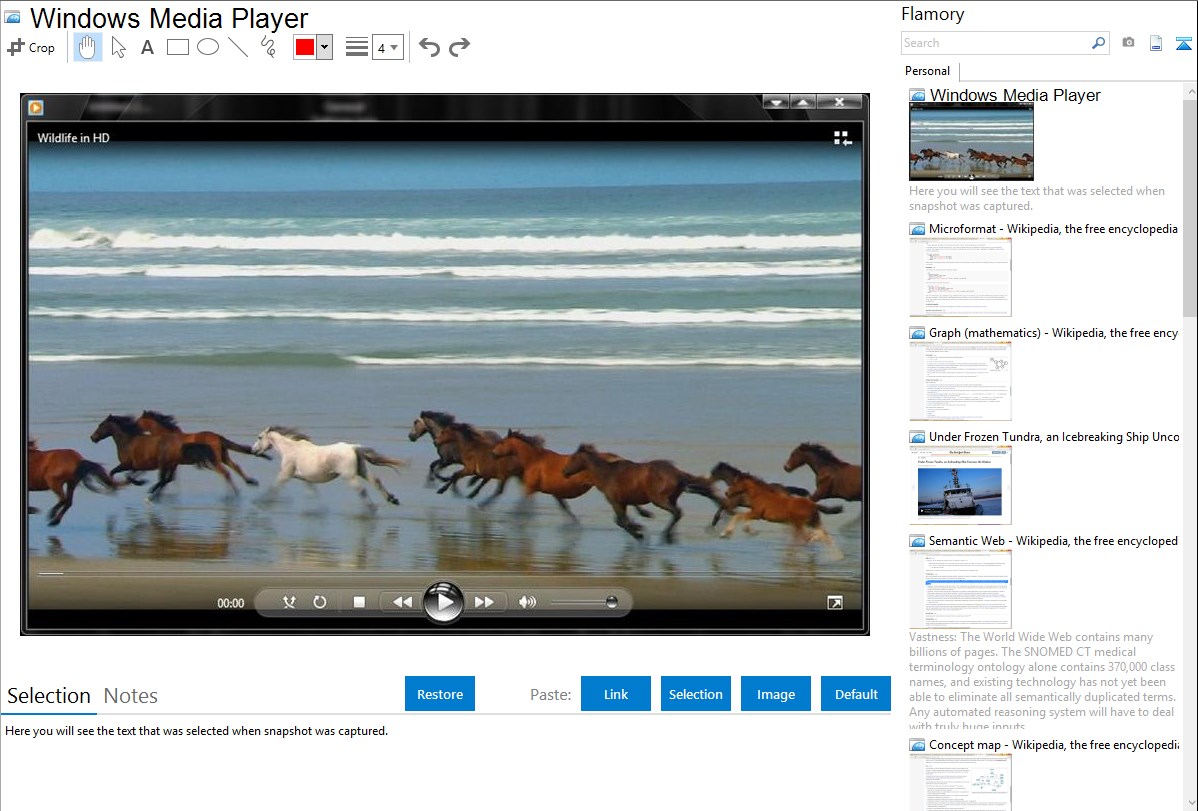The height and width of the screenshot is (811, 1198).
Task: Mute the media player sound
Action: point(527,602)
